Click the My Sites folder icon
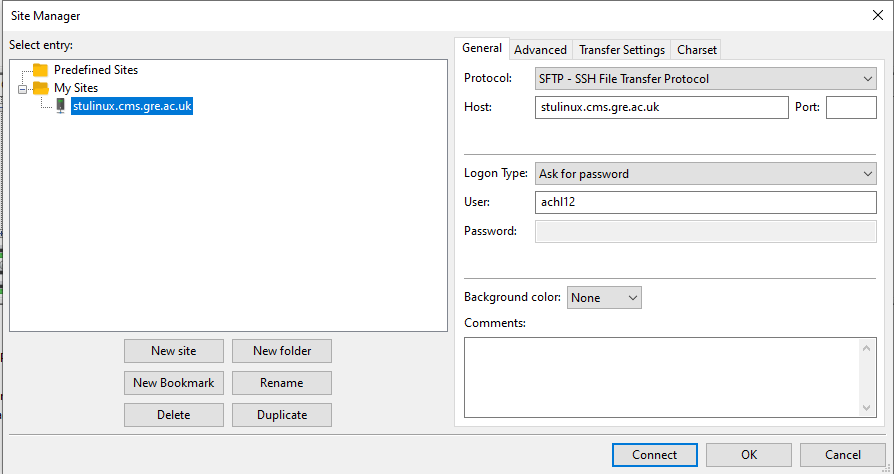This screenshot has width=894, height=474. click(x=40, y=88)
